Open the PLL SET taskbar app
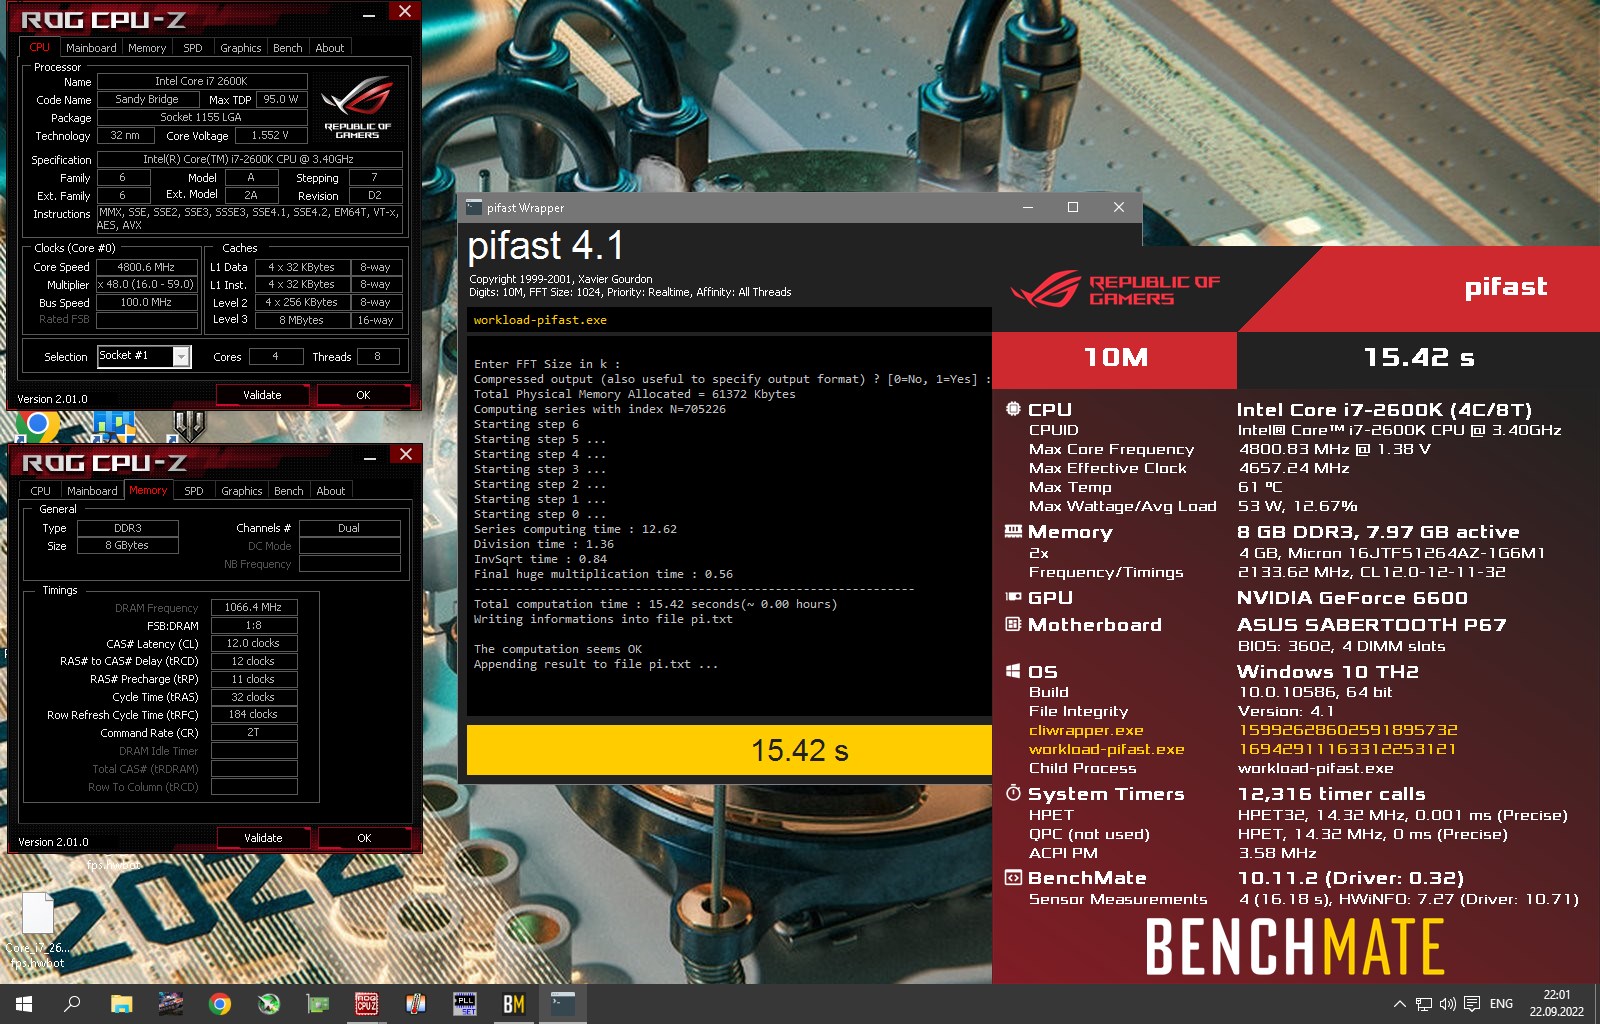1600x1024 pixels. click(465, 1004)
